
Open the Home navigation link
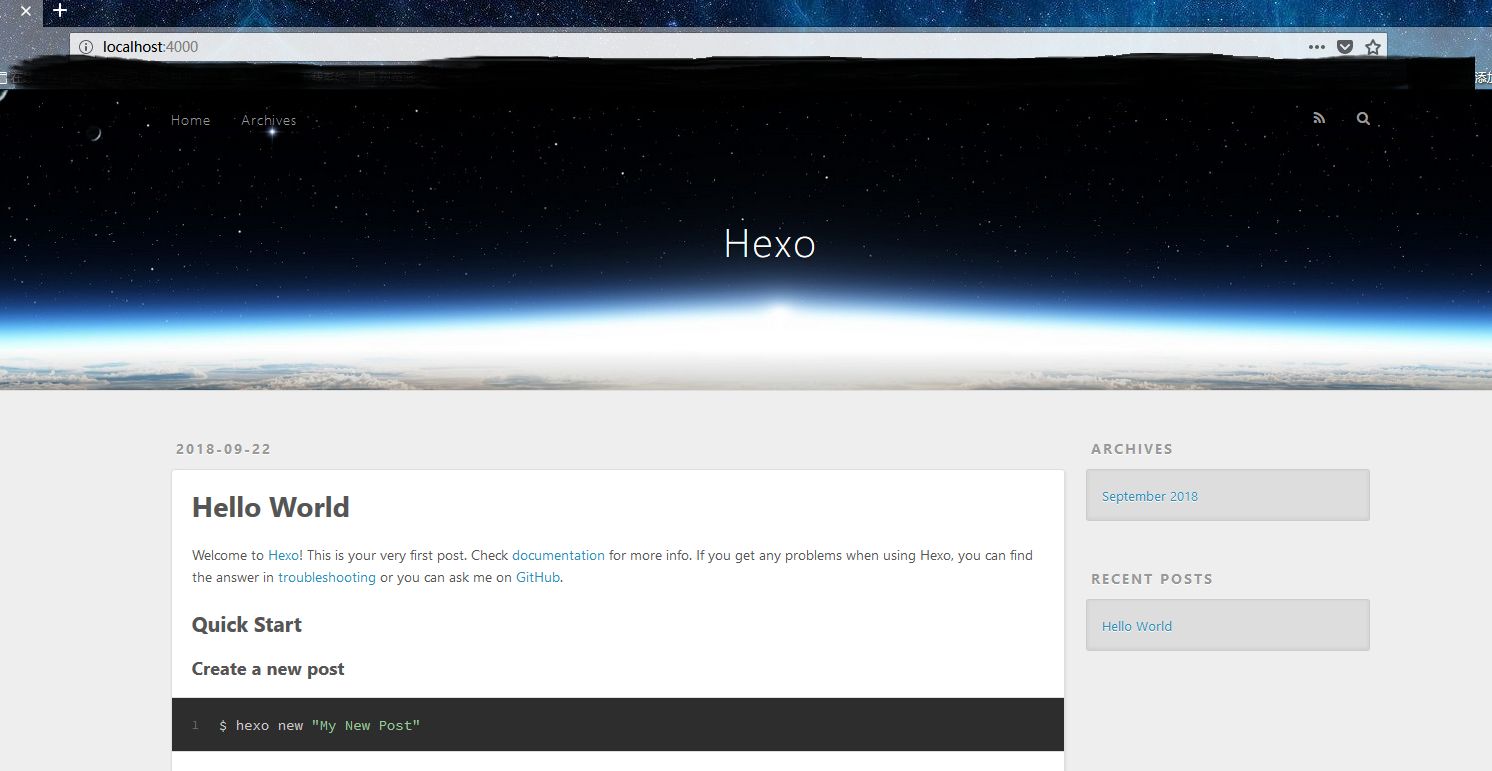(191, 120)
